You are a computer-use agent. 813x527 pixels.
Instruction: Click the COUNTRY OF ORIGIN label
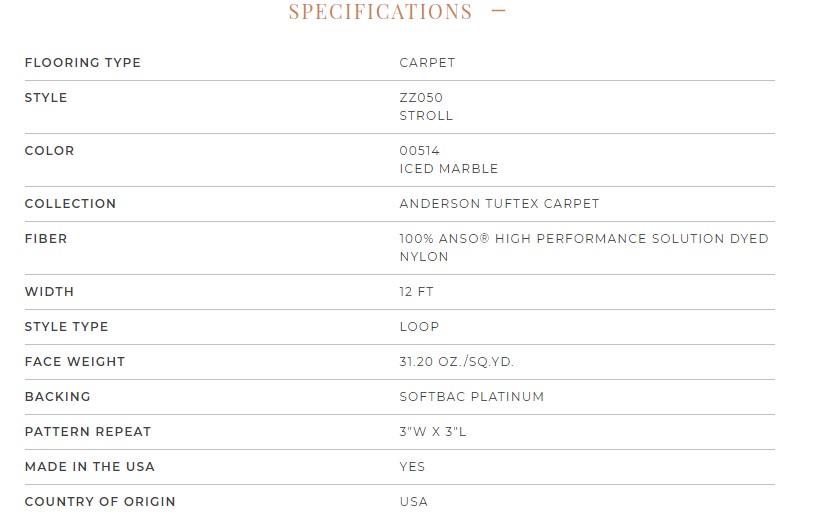(100, 502)
